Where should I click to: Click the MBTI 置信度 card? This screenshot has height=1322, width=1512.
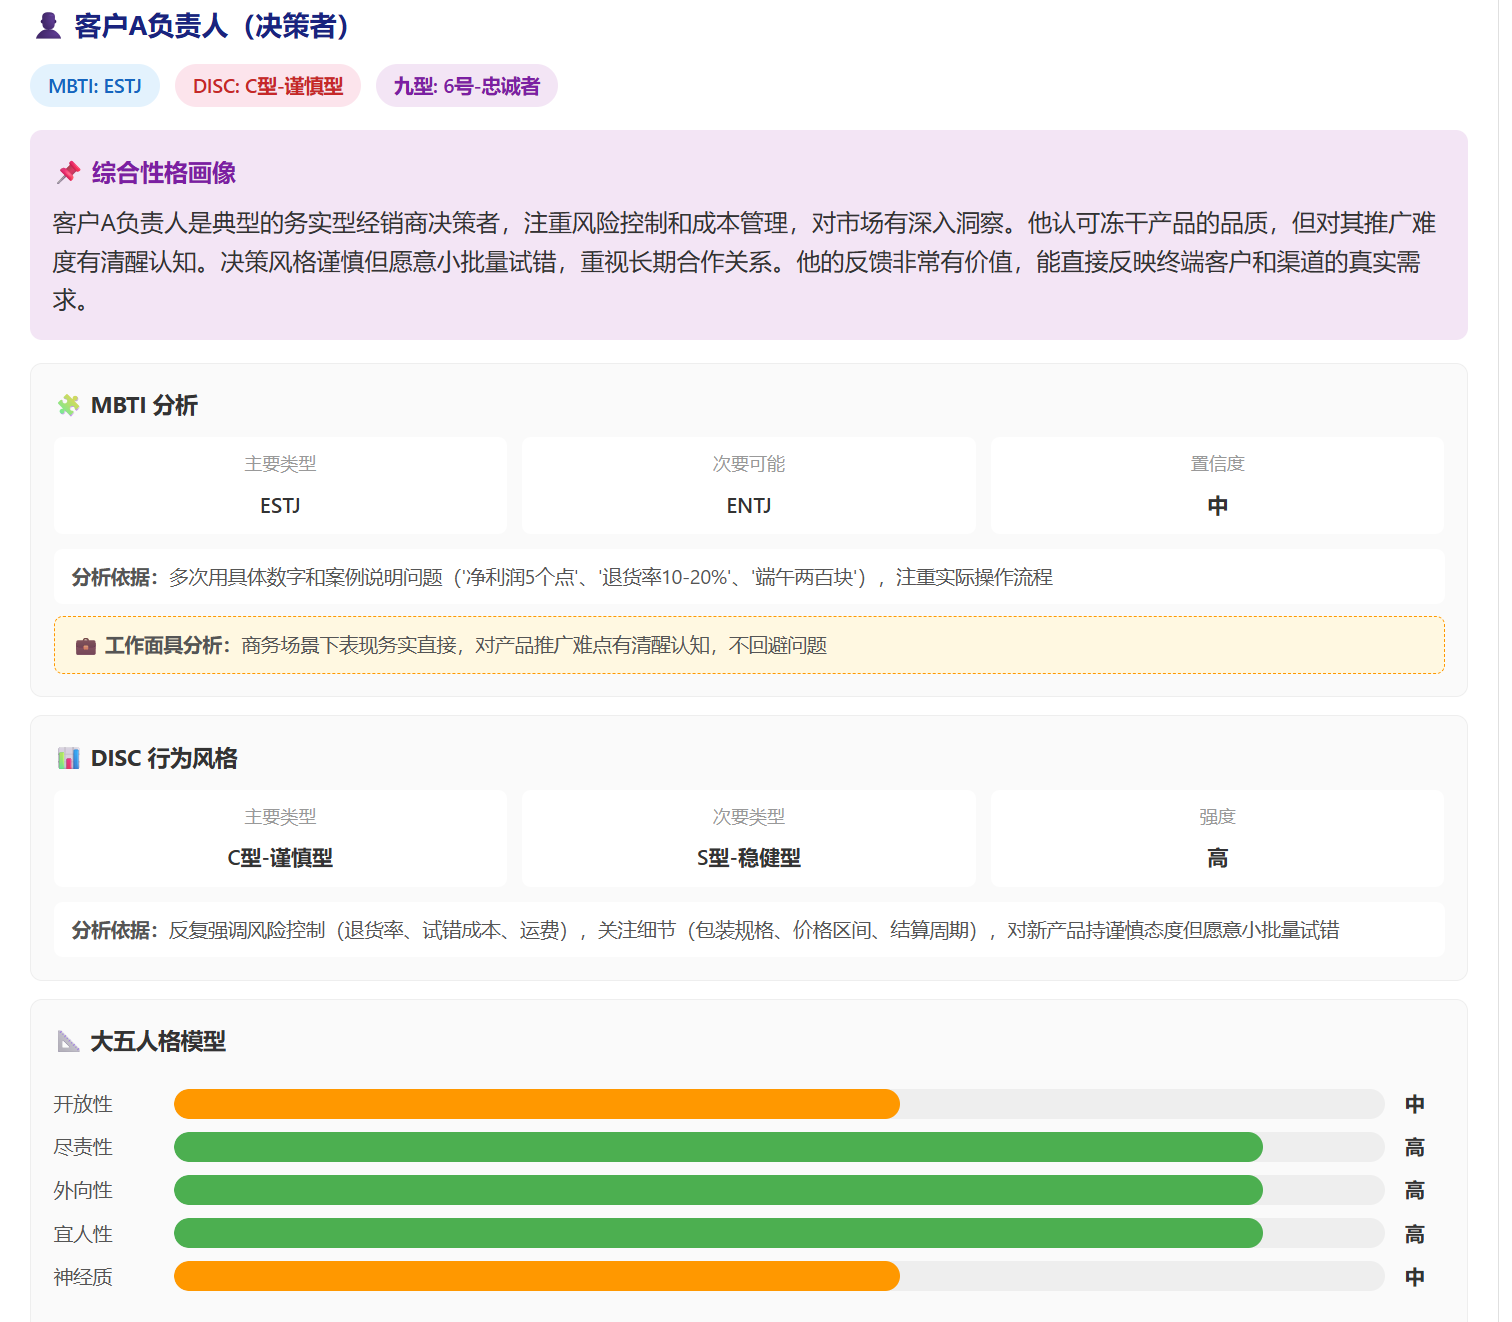[x=1217, y=486]
